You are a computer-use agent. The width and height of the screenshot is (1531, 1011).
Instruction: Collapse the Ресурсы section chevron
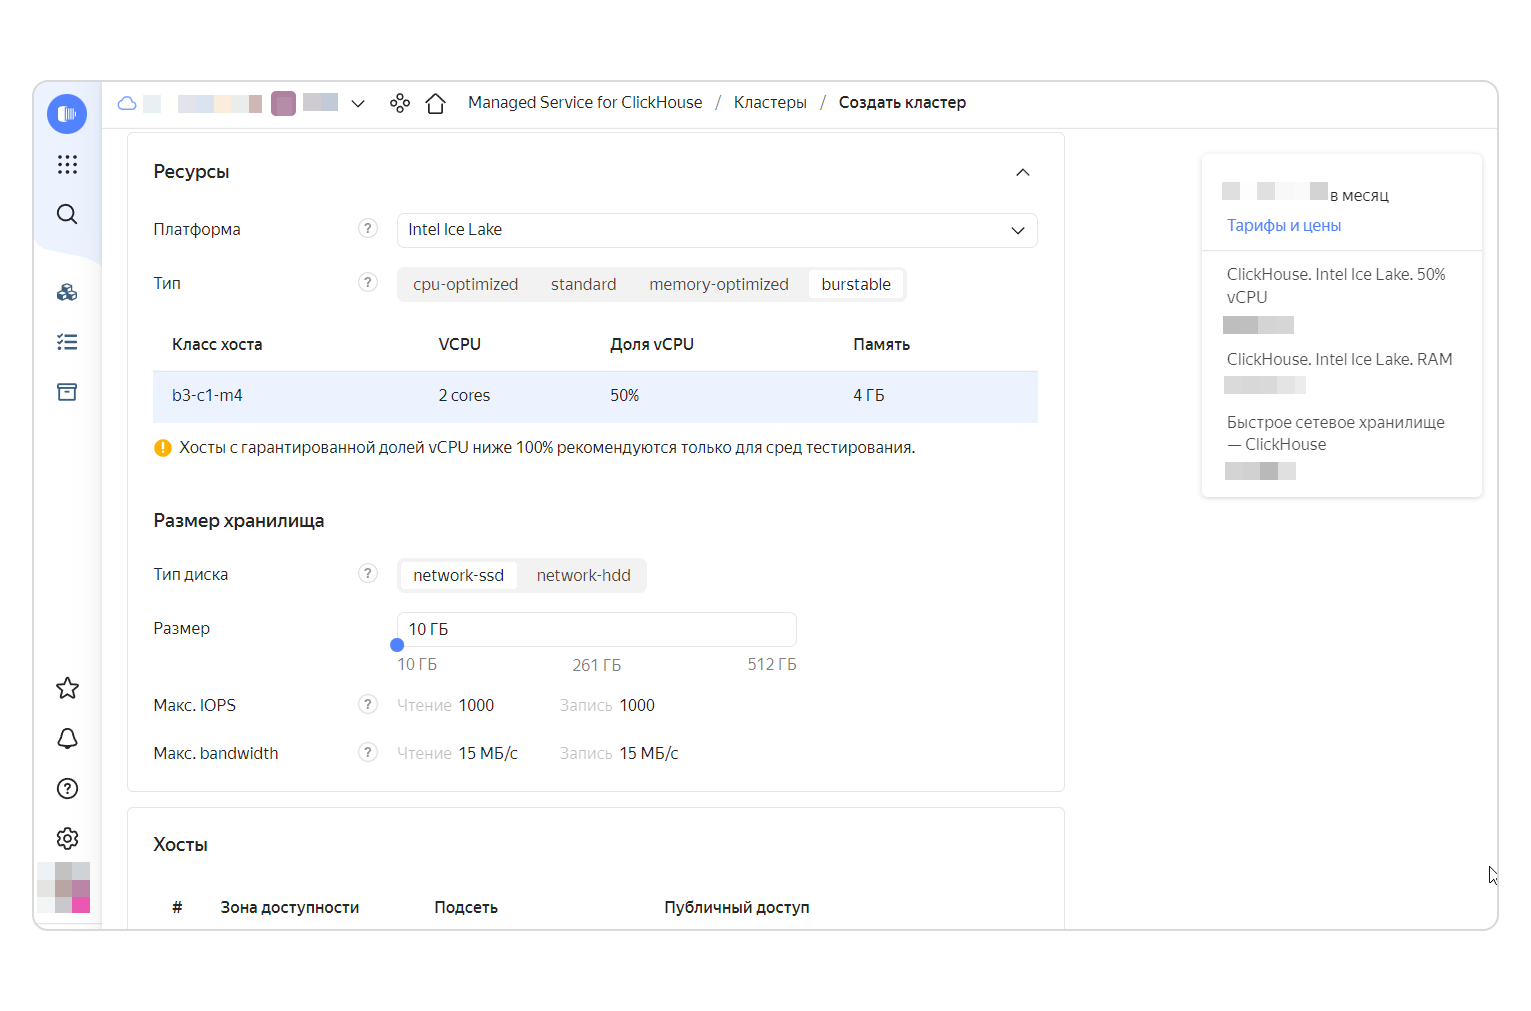point(1023,172)
